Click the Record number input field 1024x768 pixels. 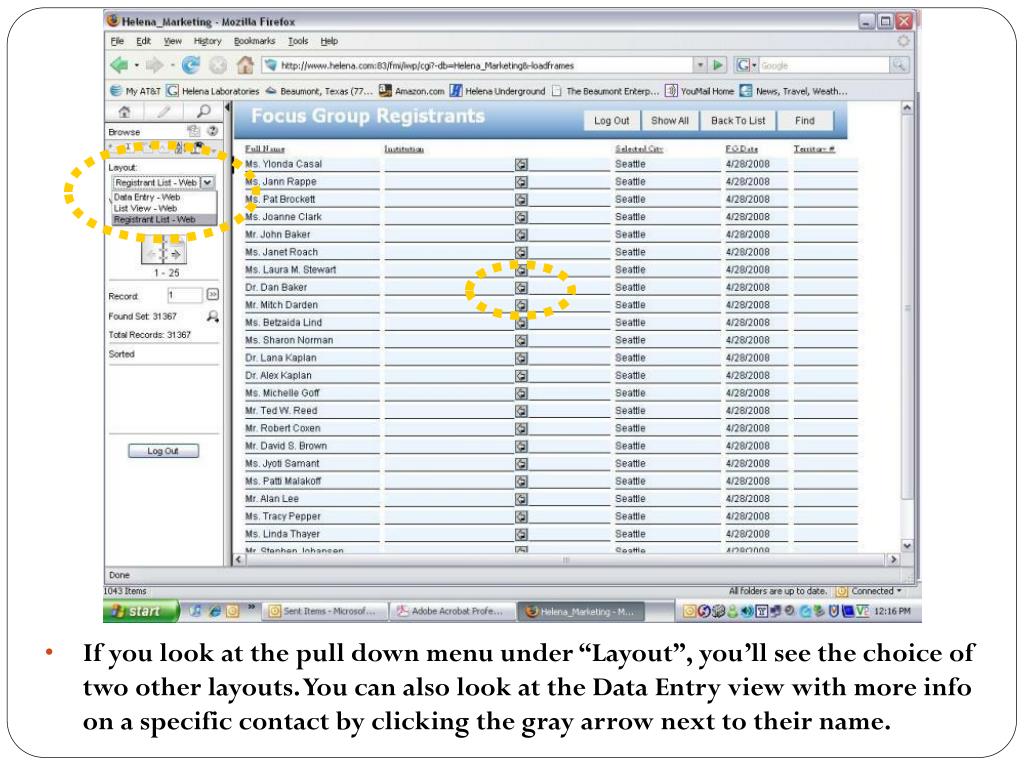[x=185, y=295]
